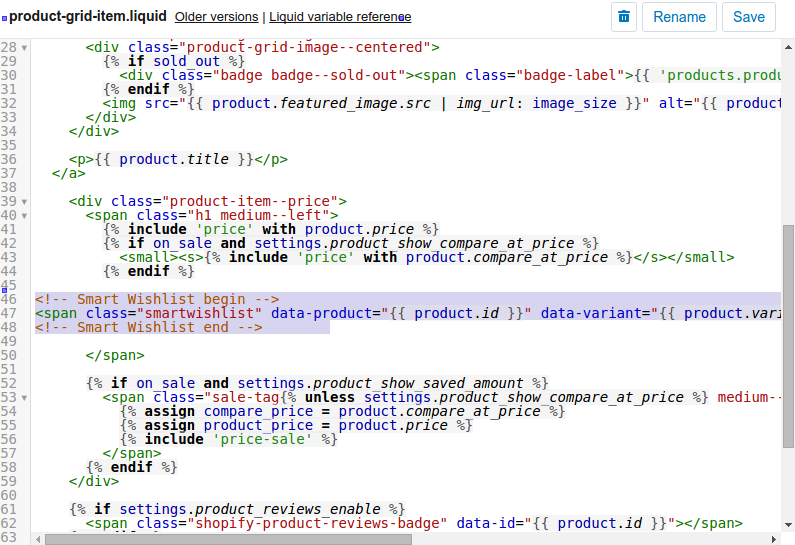Click 'h1 medium--left' class string
The height and width of the screenshot is (545, 795).
point(259,215)
